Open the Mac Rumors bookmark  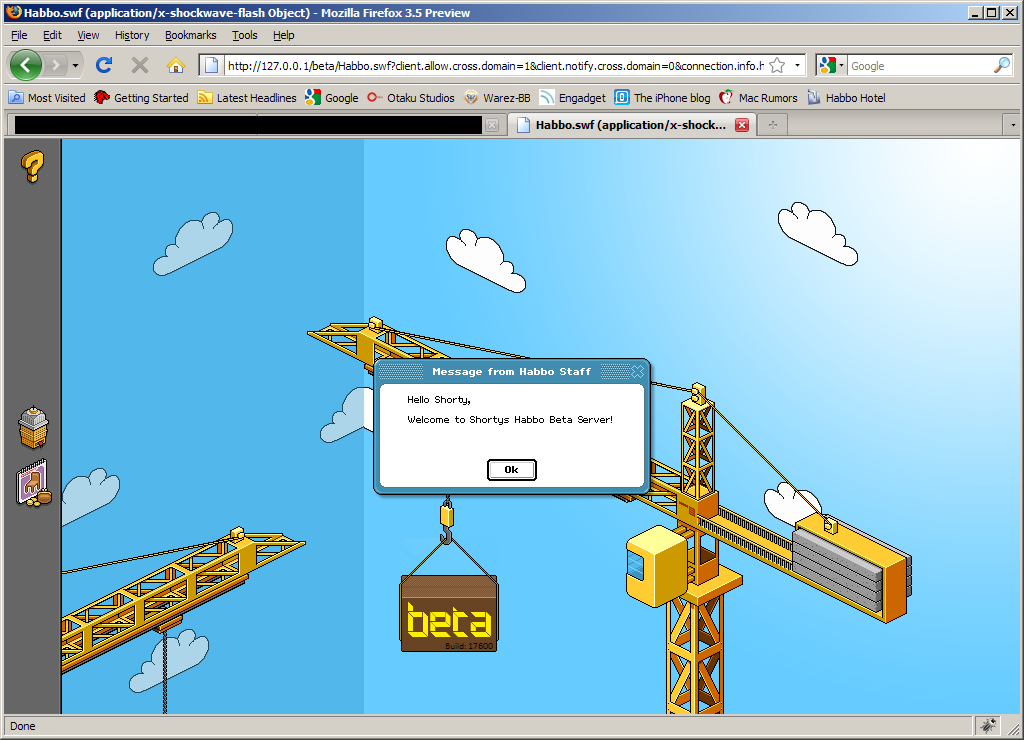click(x=758, y=98)
